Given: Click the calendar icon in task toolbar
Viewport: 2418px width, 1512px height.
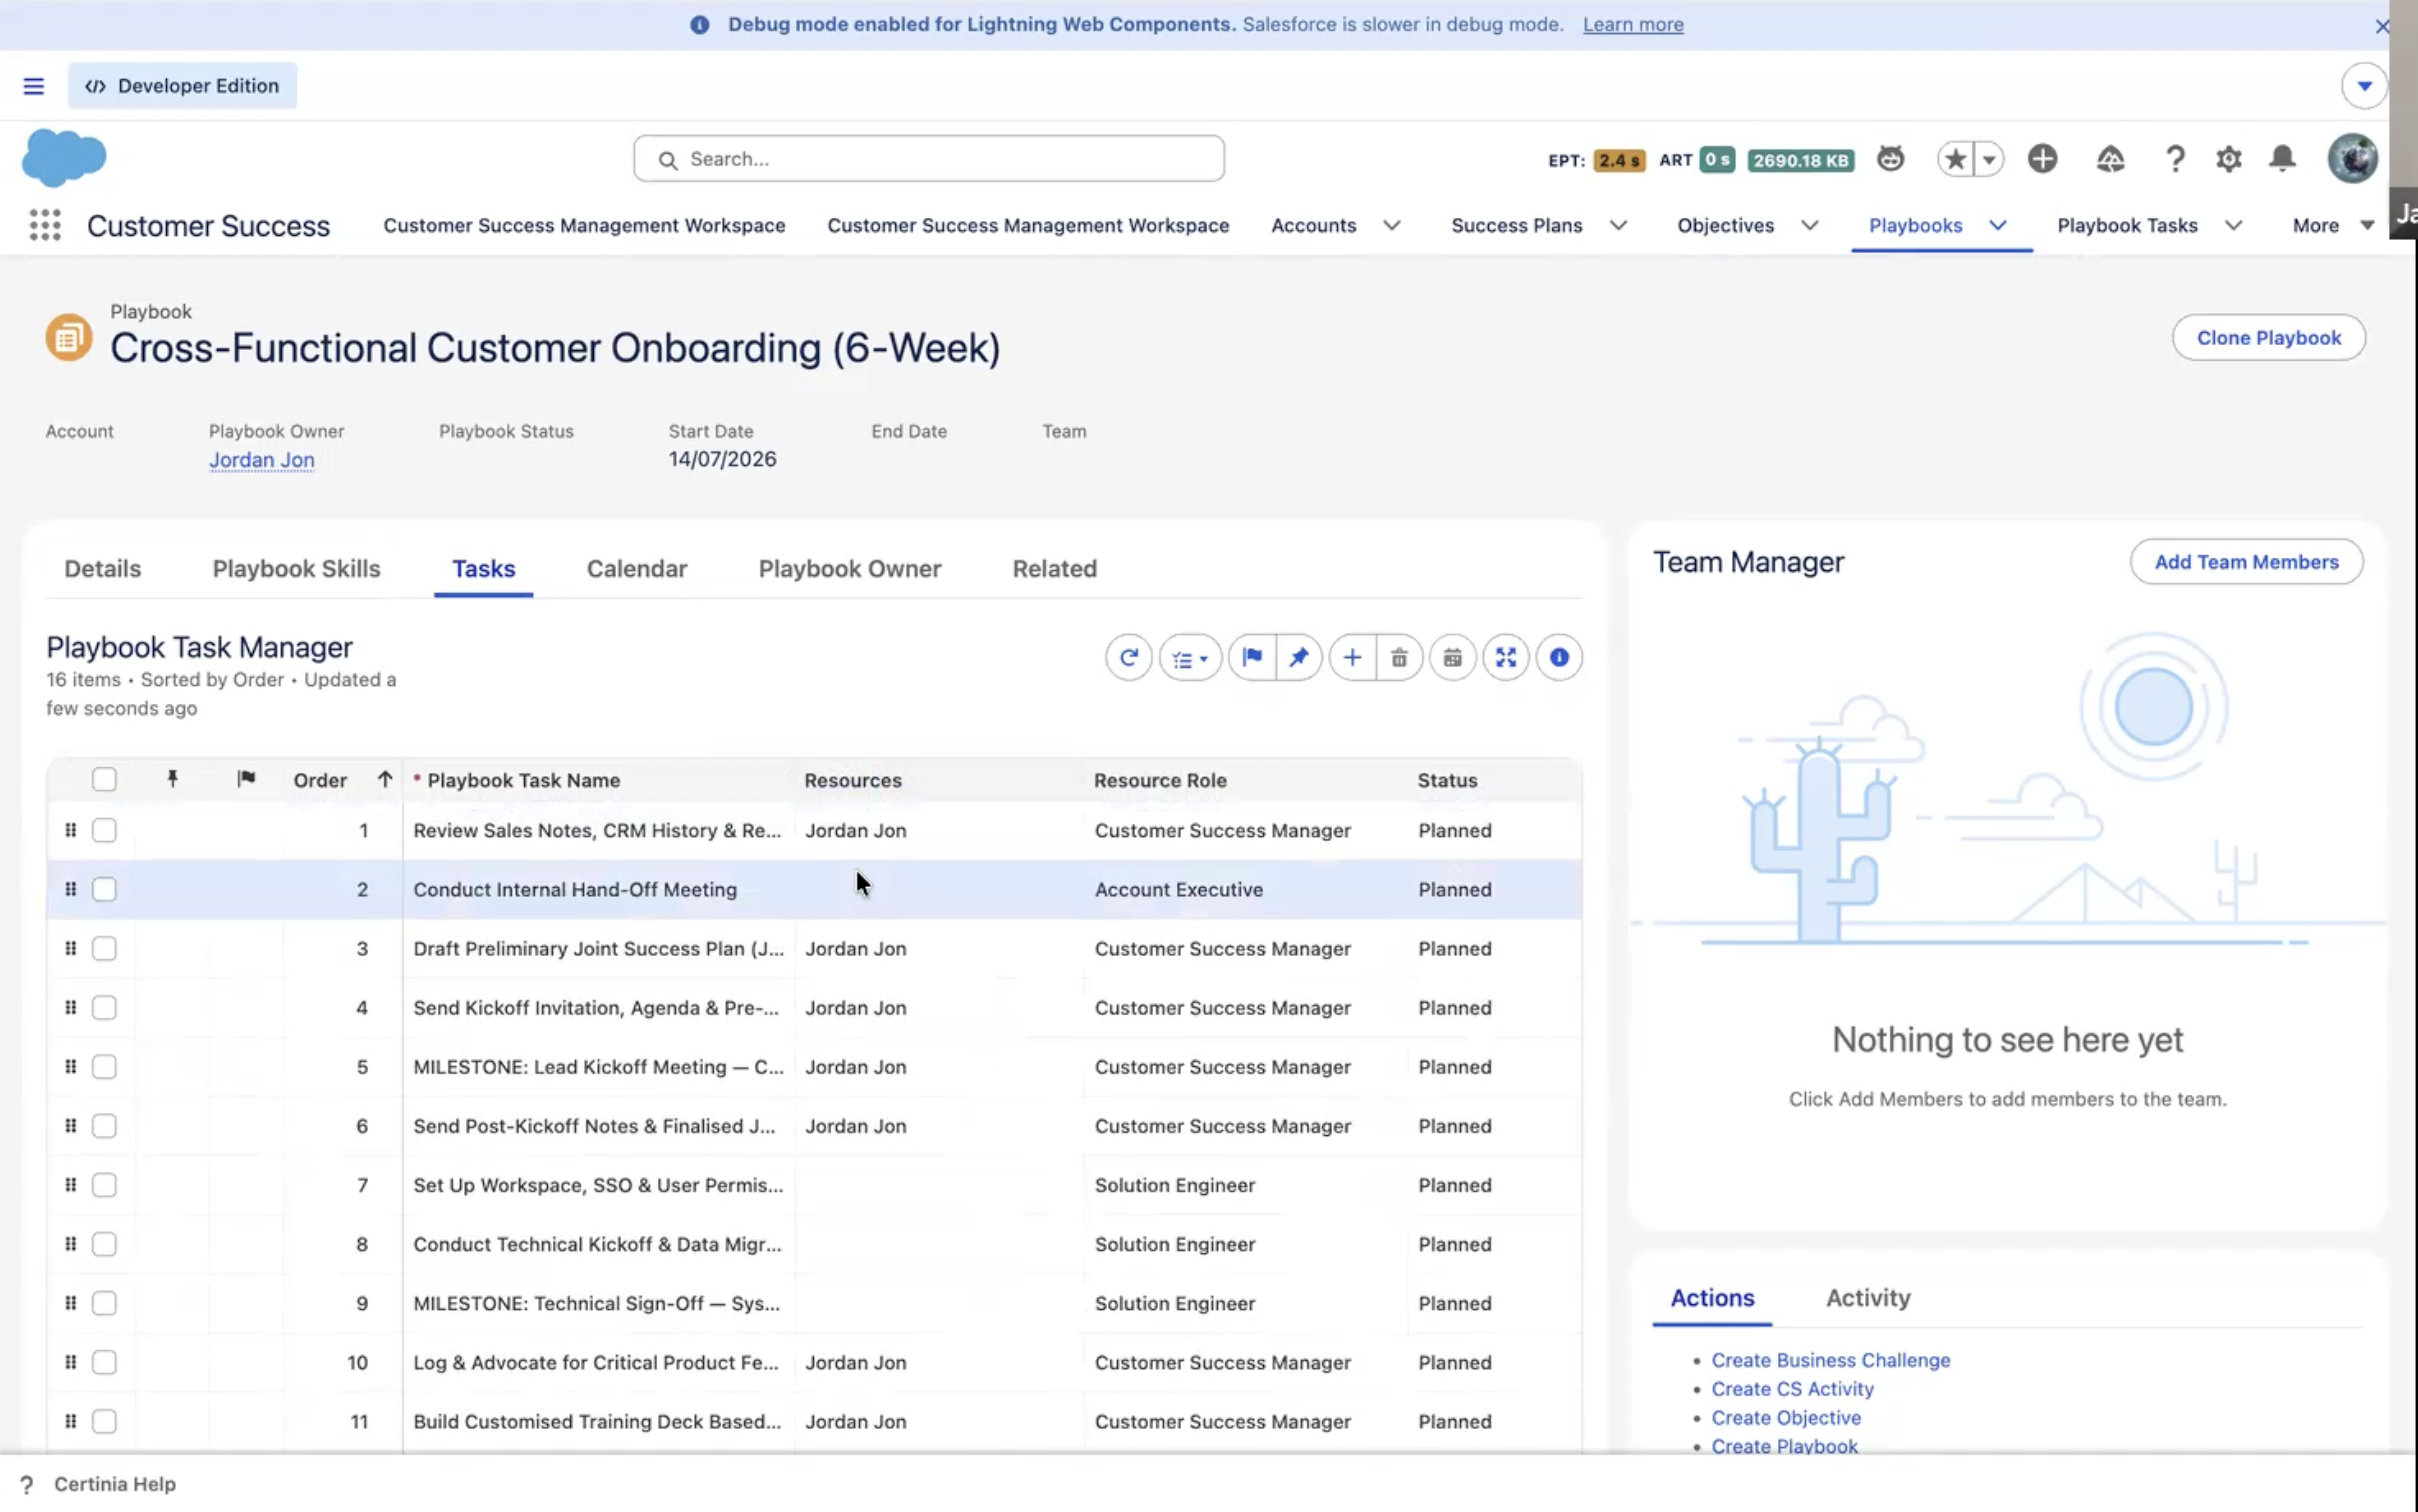Looking at the screenshot, I should pos(1452,657).
